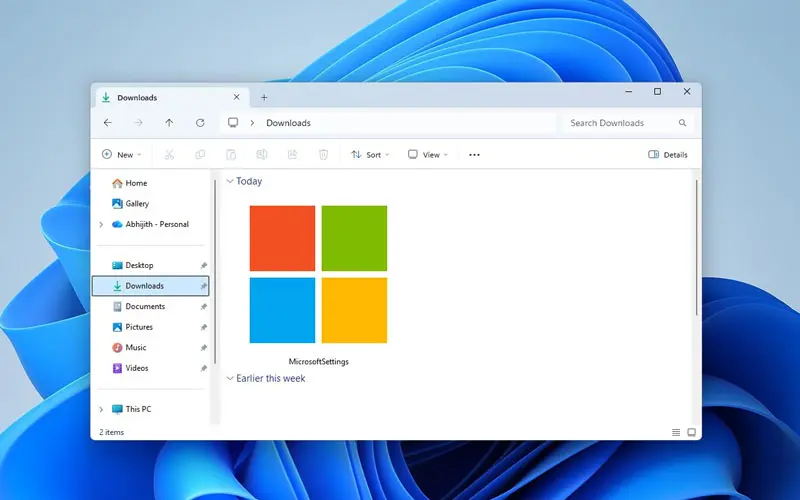Click the 2 items status text

111,432
